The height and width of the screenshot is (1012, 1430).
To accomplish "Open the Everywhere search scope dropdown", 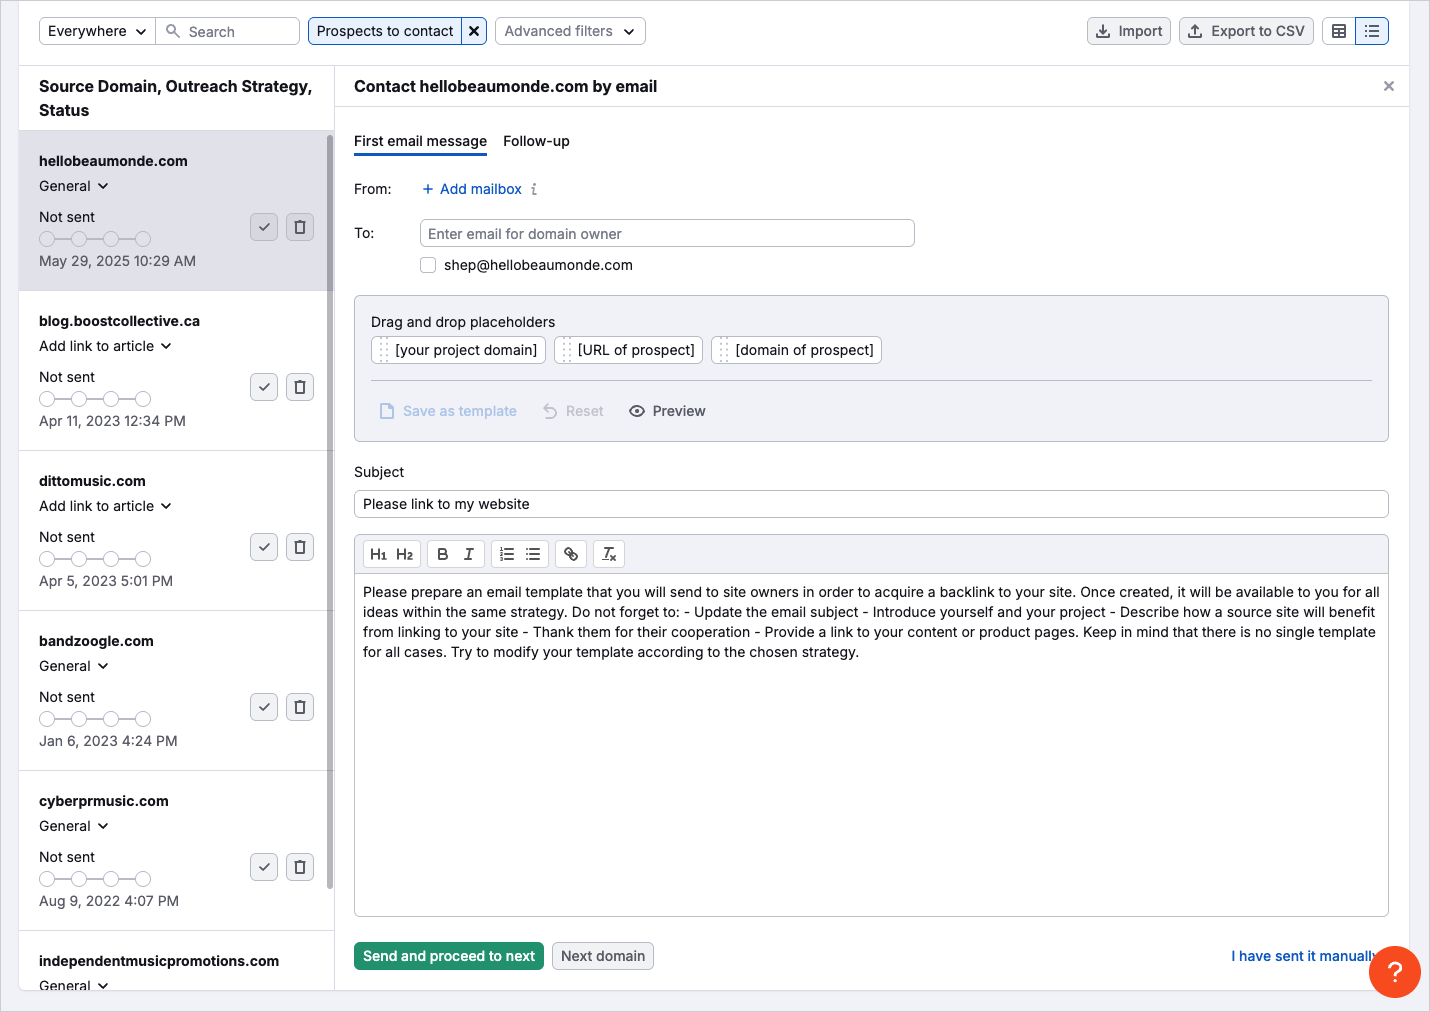I will click(x=96, y=31).
